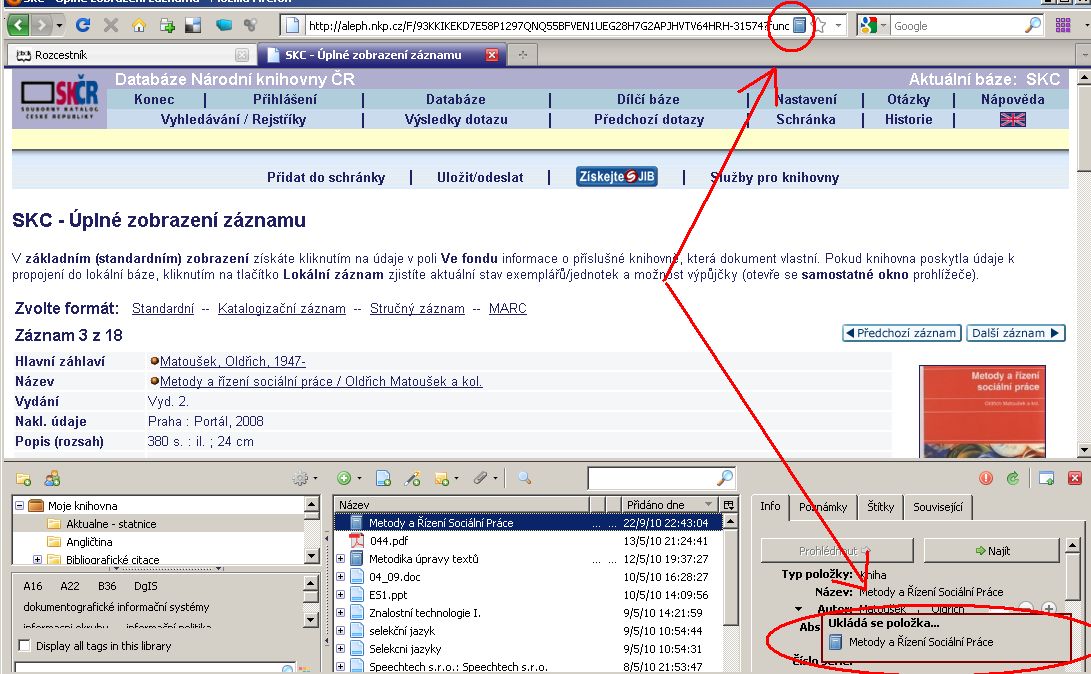Open the Zotero gear actions dropdown

[303, 479]
